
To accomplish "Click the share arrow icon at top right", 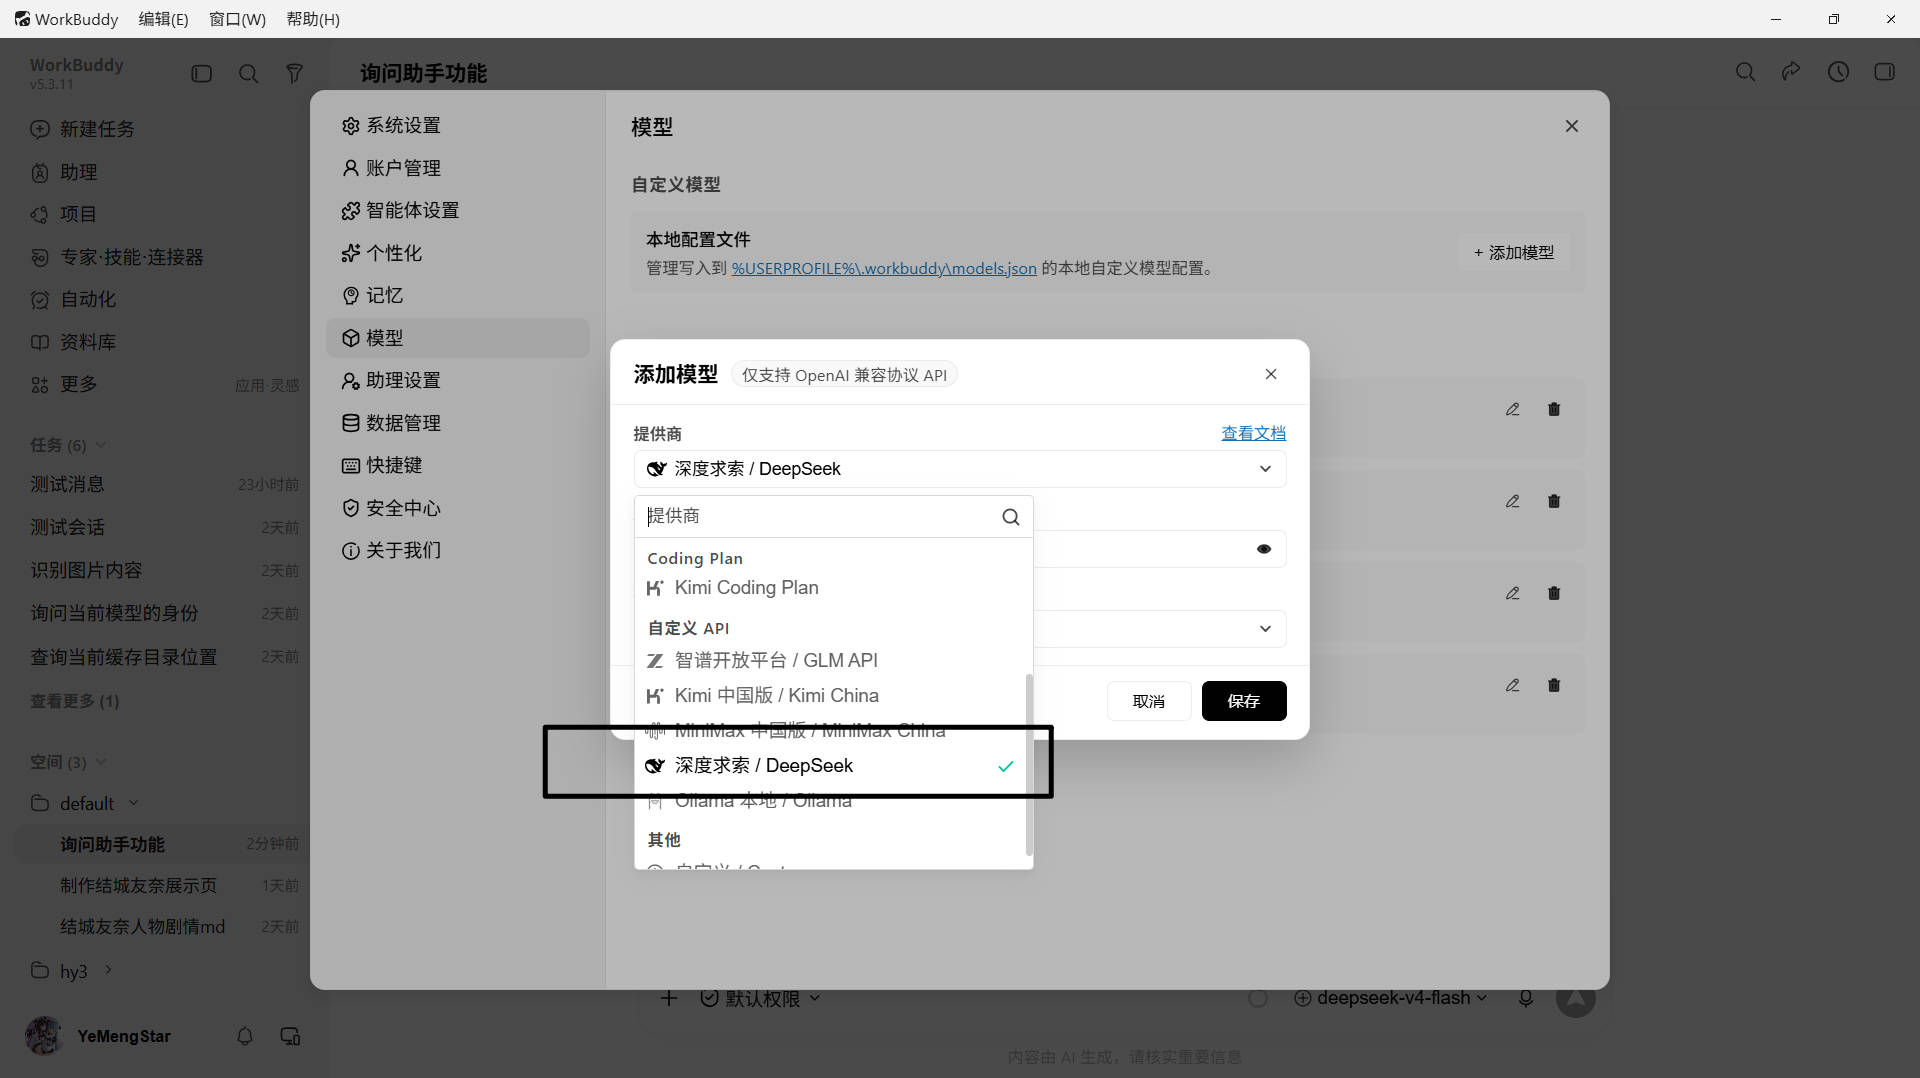I will click(1791, 72).
